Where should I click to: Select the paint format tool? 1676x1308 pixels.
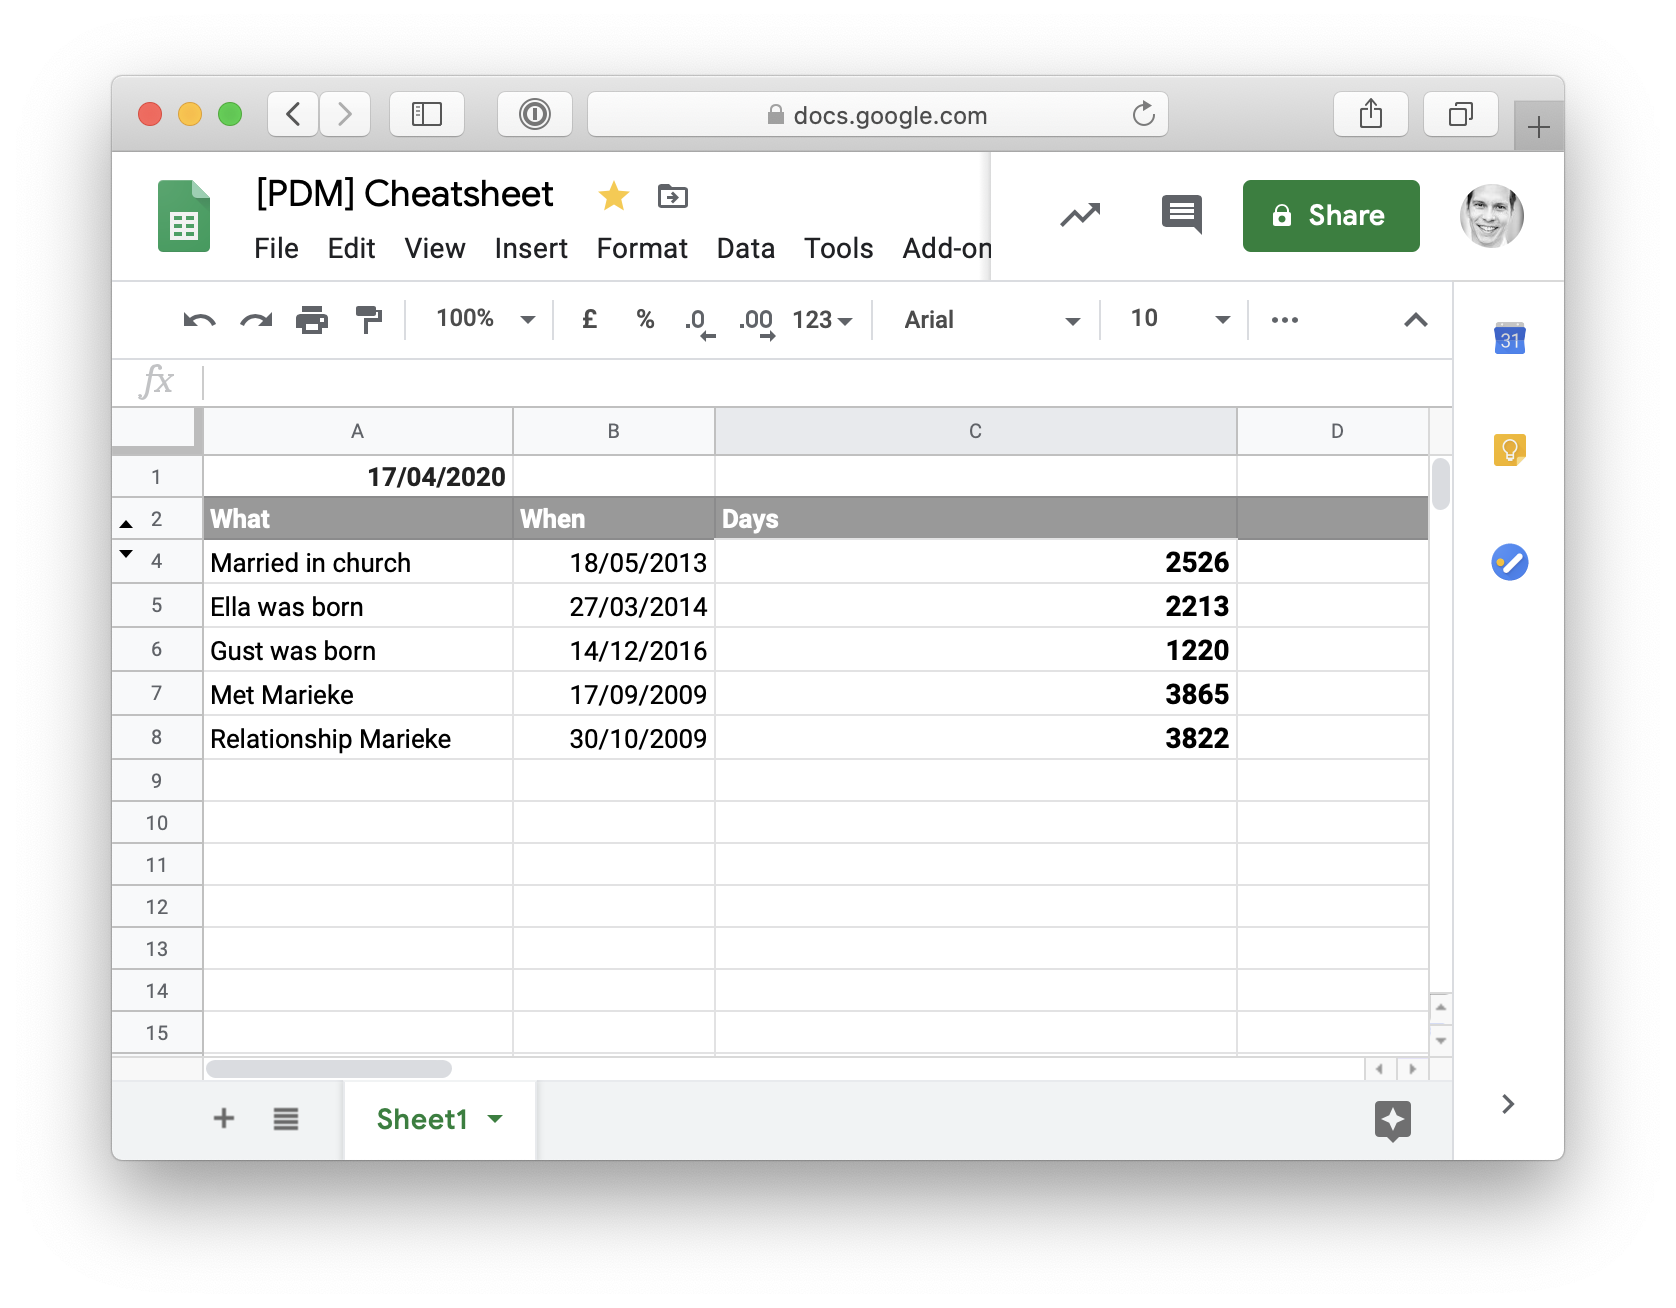click(369, 320)
